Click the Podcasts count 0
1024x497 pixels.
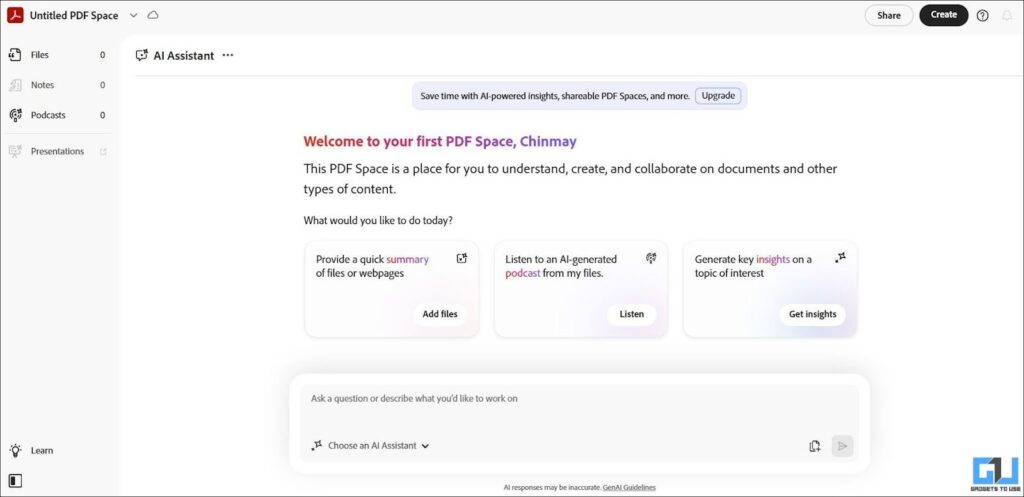click(x=103, y=115)
